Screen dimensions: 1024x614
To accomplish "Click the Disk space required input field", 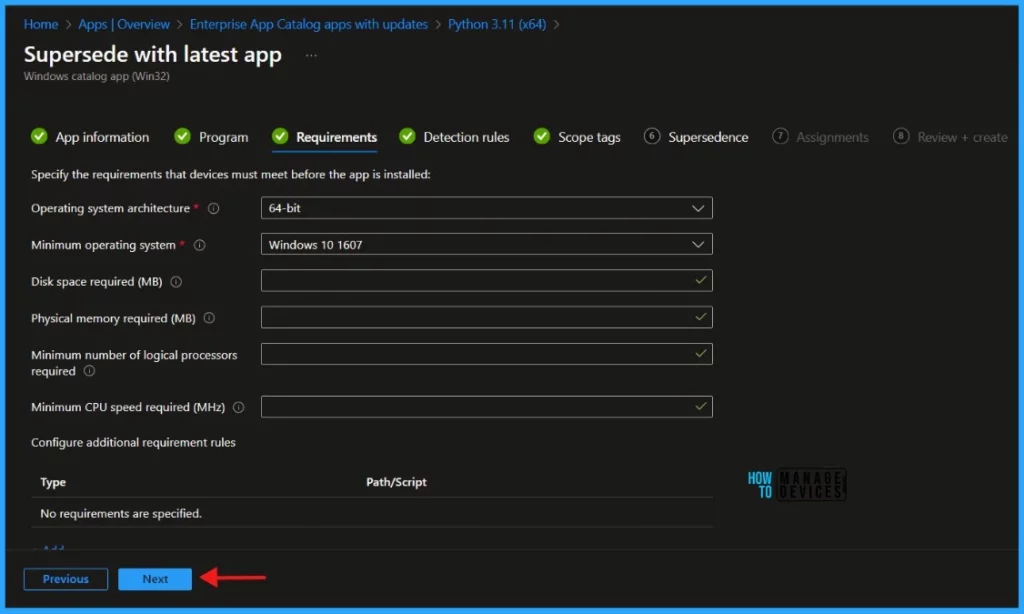I will pos(487,281).
